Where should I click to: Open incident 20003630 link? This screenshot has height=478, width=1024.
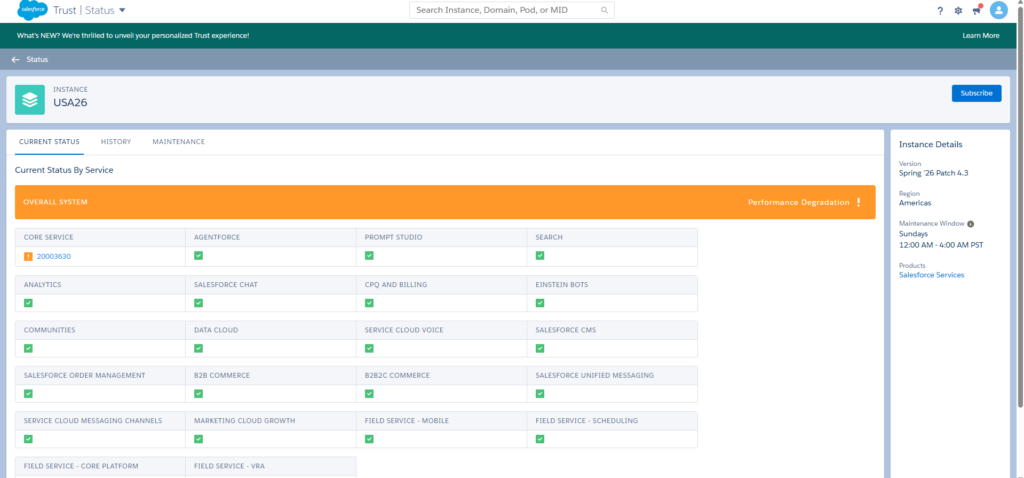click(54, 257)
